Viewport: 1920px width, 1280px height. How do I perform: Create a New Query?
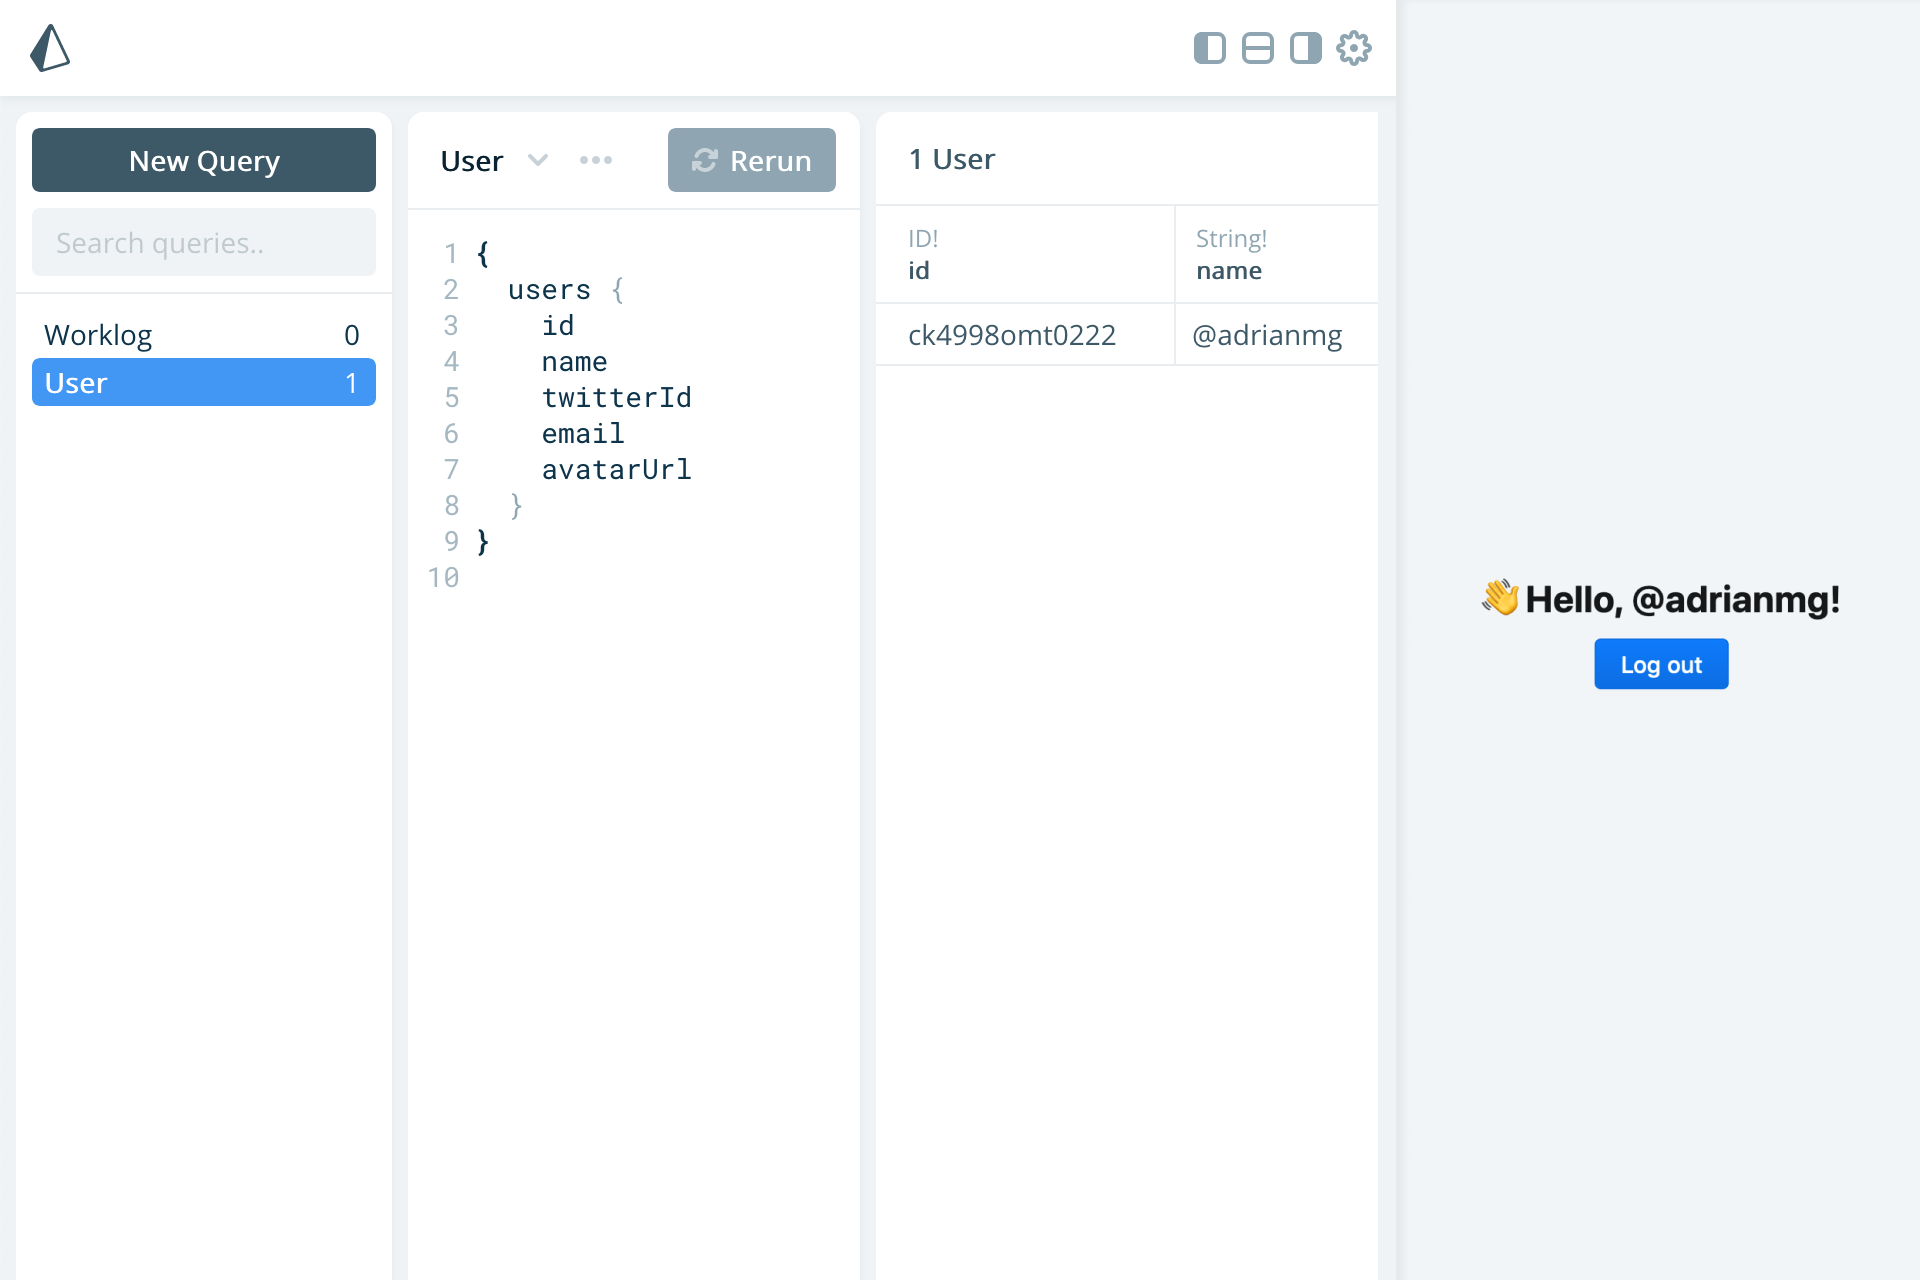(204, 160)
